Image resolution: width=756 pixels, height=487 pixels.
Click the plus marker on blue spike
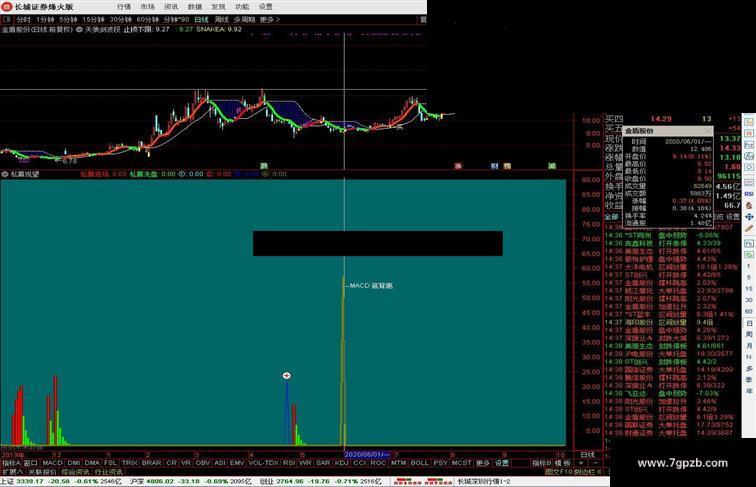coord(286,375)
